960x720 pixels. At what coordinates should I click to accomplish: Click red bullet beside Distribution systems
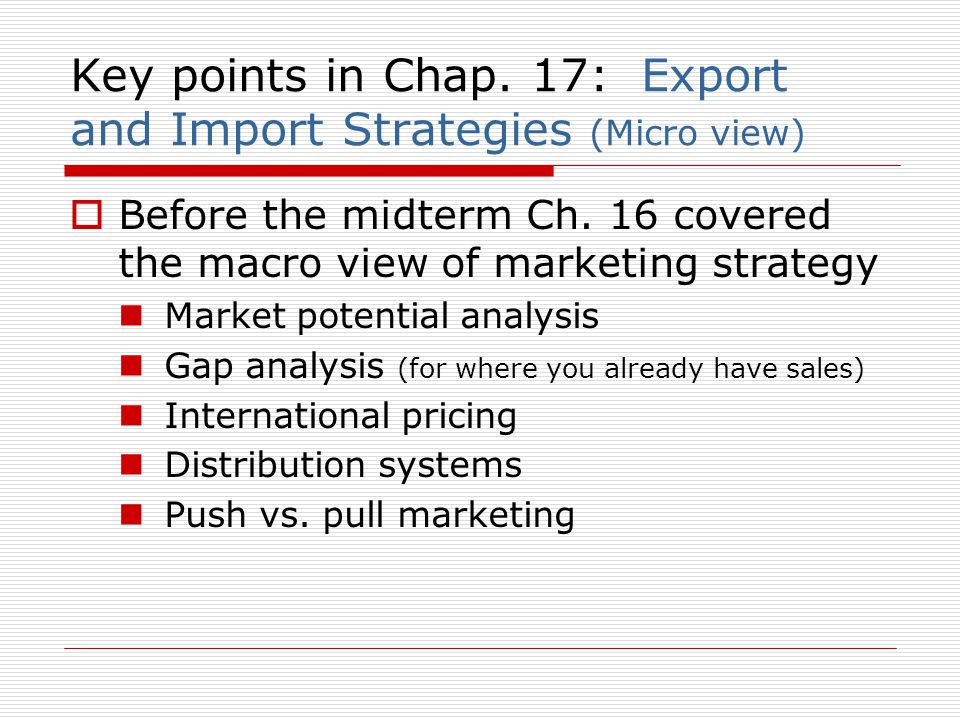coord(132,465)
